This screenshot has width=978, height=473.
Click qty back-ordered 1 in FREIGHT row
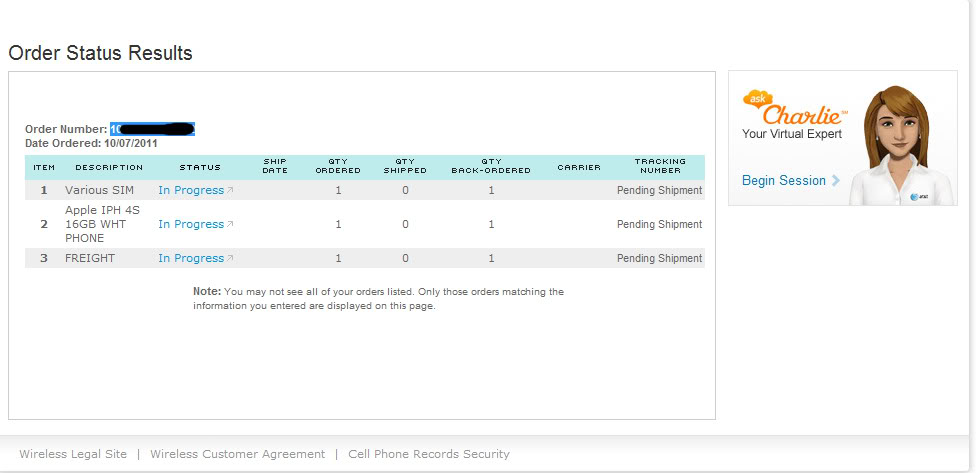(491, 258)
